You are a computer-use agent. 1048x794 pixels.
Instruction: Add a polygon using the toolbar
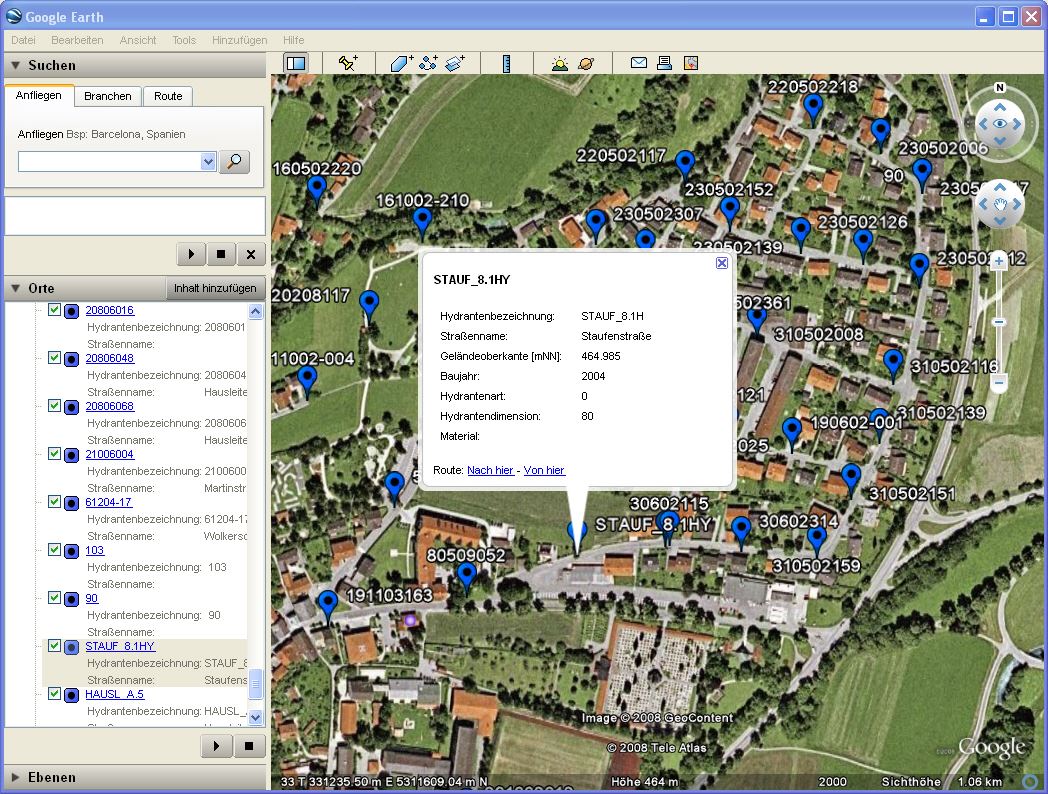coord(402,63)
